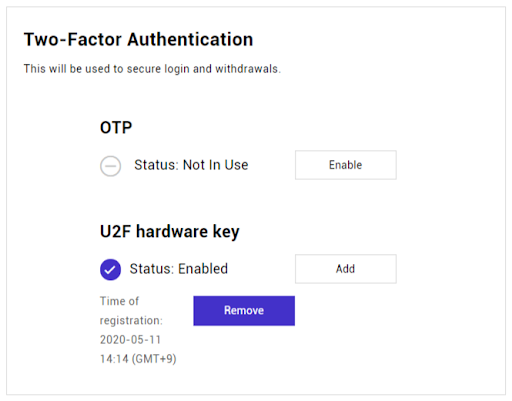Click the word 'Enabled' in U2F status
The width and height of the screenshot is (512, 401).
pyautogui.click(x=203, y=269)
